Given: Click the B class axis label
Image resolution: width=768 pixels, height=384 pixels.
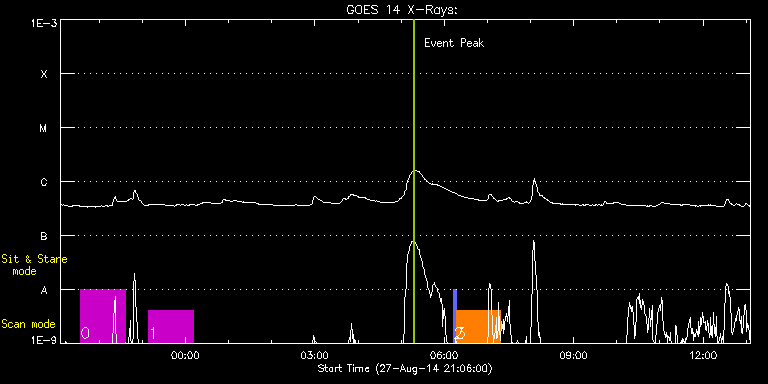Looking at the screenshot, I should 44,236.
